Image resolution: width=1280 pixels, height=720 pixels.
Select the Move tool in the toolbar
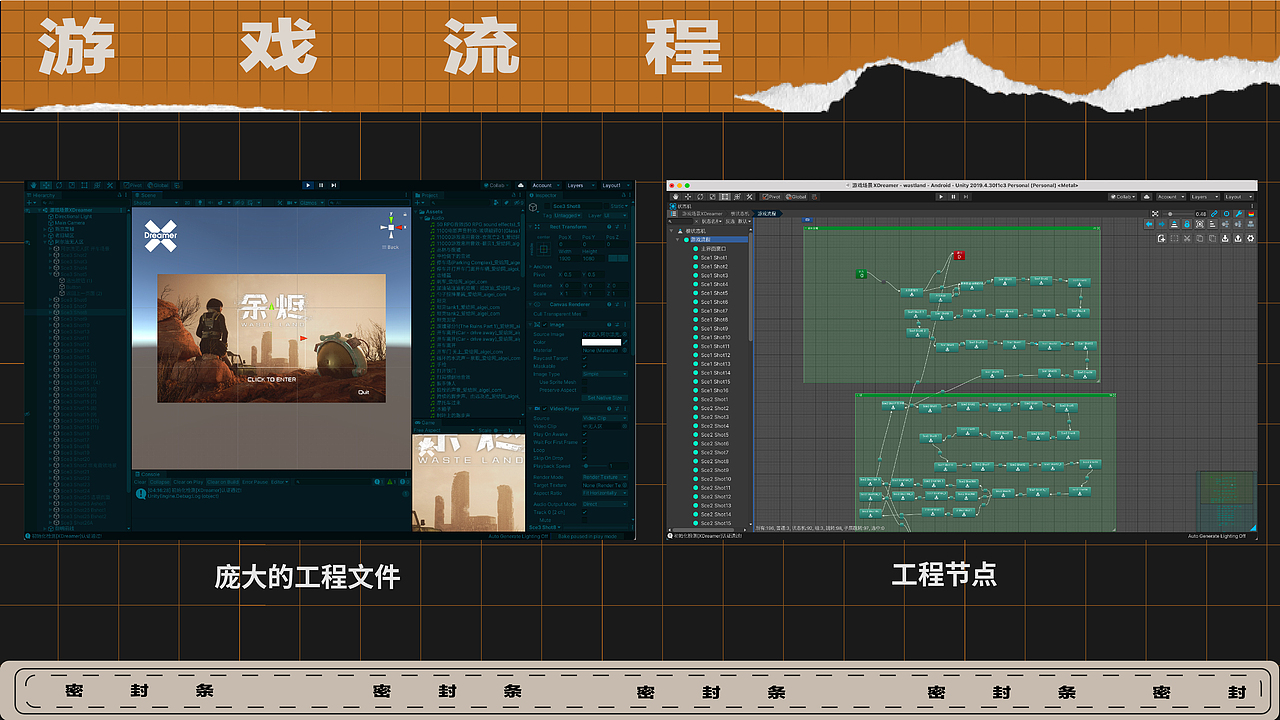[x=46, y=185]
